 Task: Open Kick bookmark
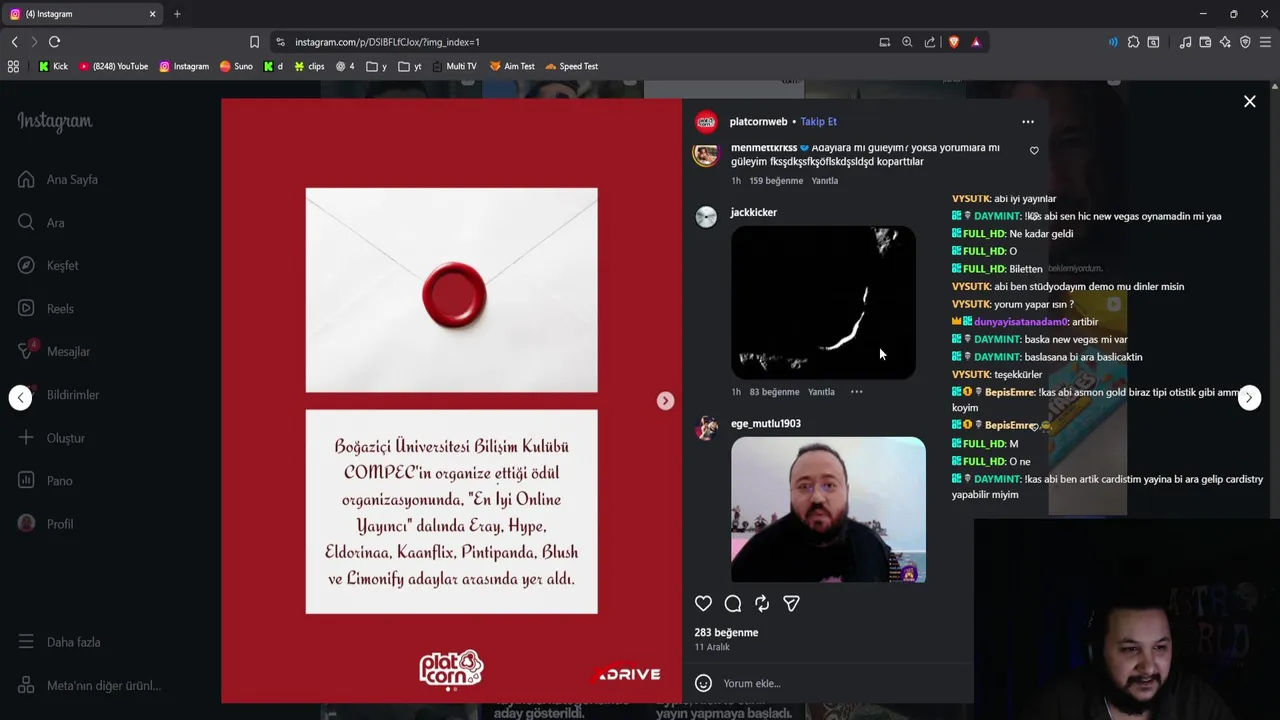click(x=53, y=67)
